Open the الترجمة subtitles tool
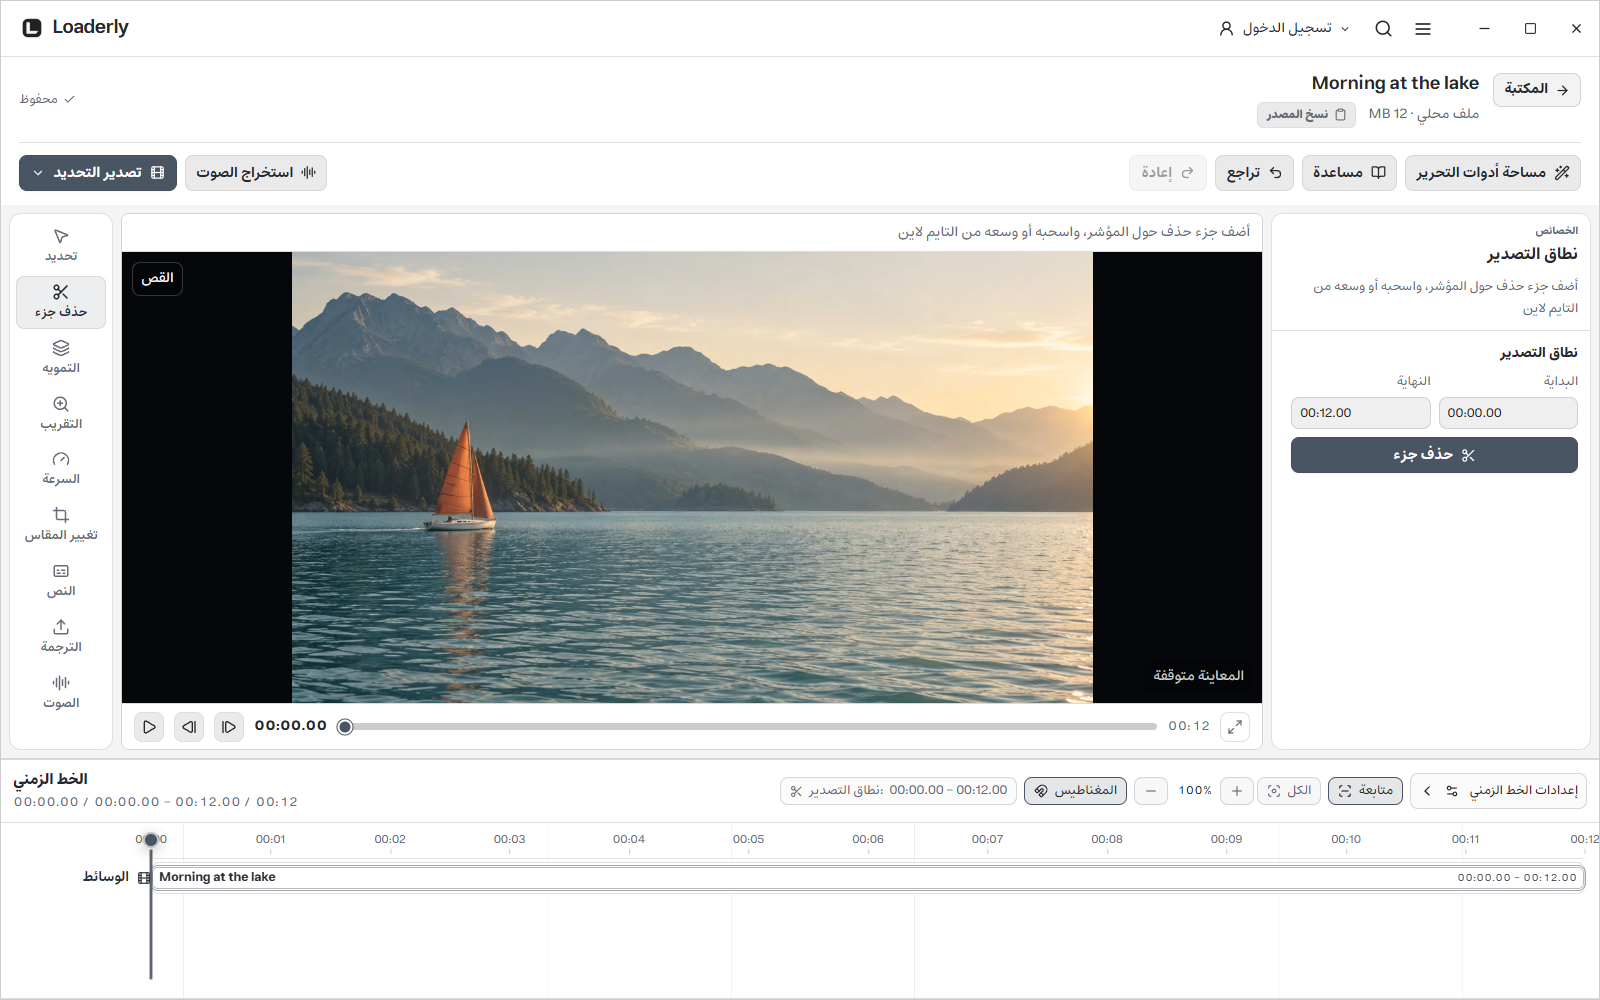Image resolution: width=1600 pixels, height=1000 pixels. click(61, 637)
